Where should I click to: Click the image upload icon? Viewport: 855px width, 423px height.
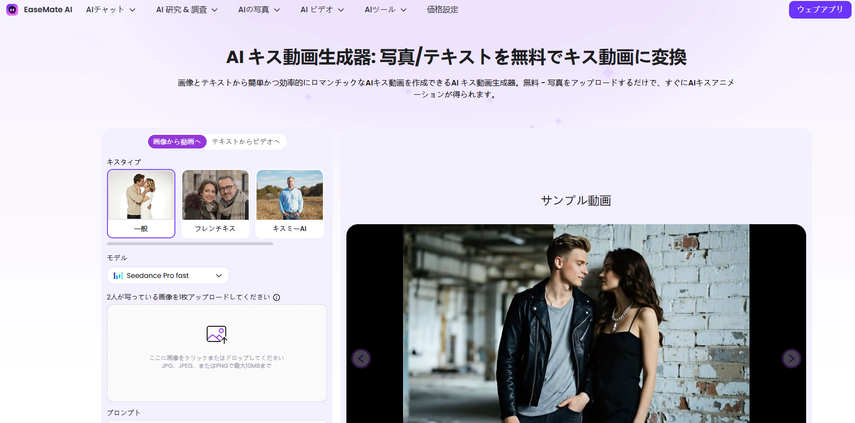(216, 334)
